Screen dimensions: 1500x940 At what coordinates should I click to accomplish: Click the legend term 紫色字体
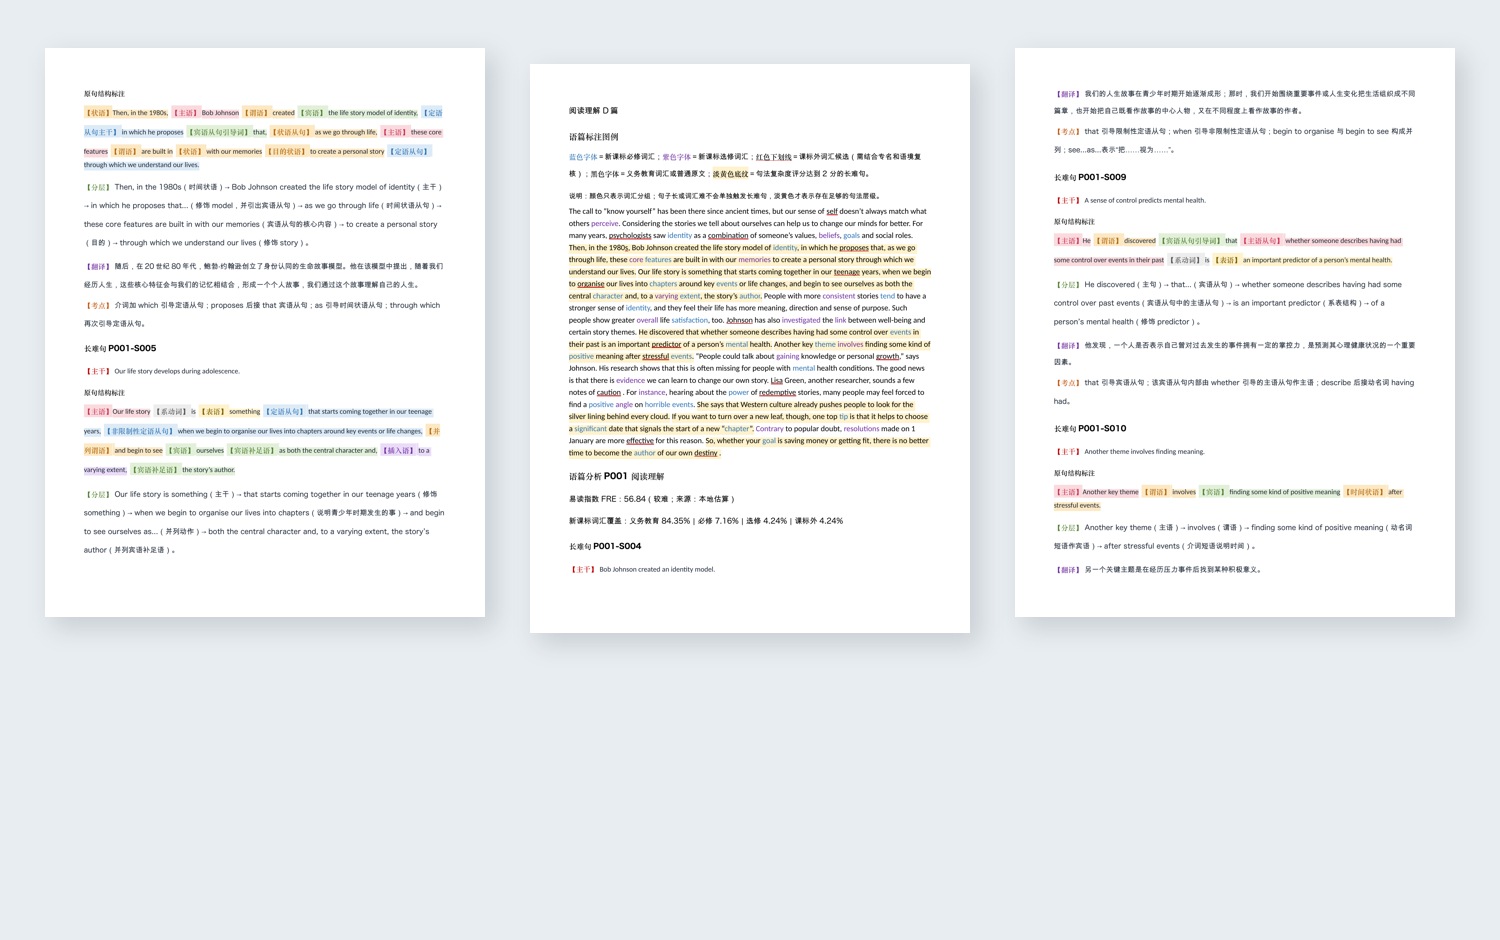click(x=677, y=157)
